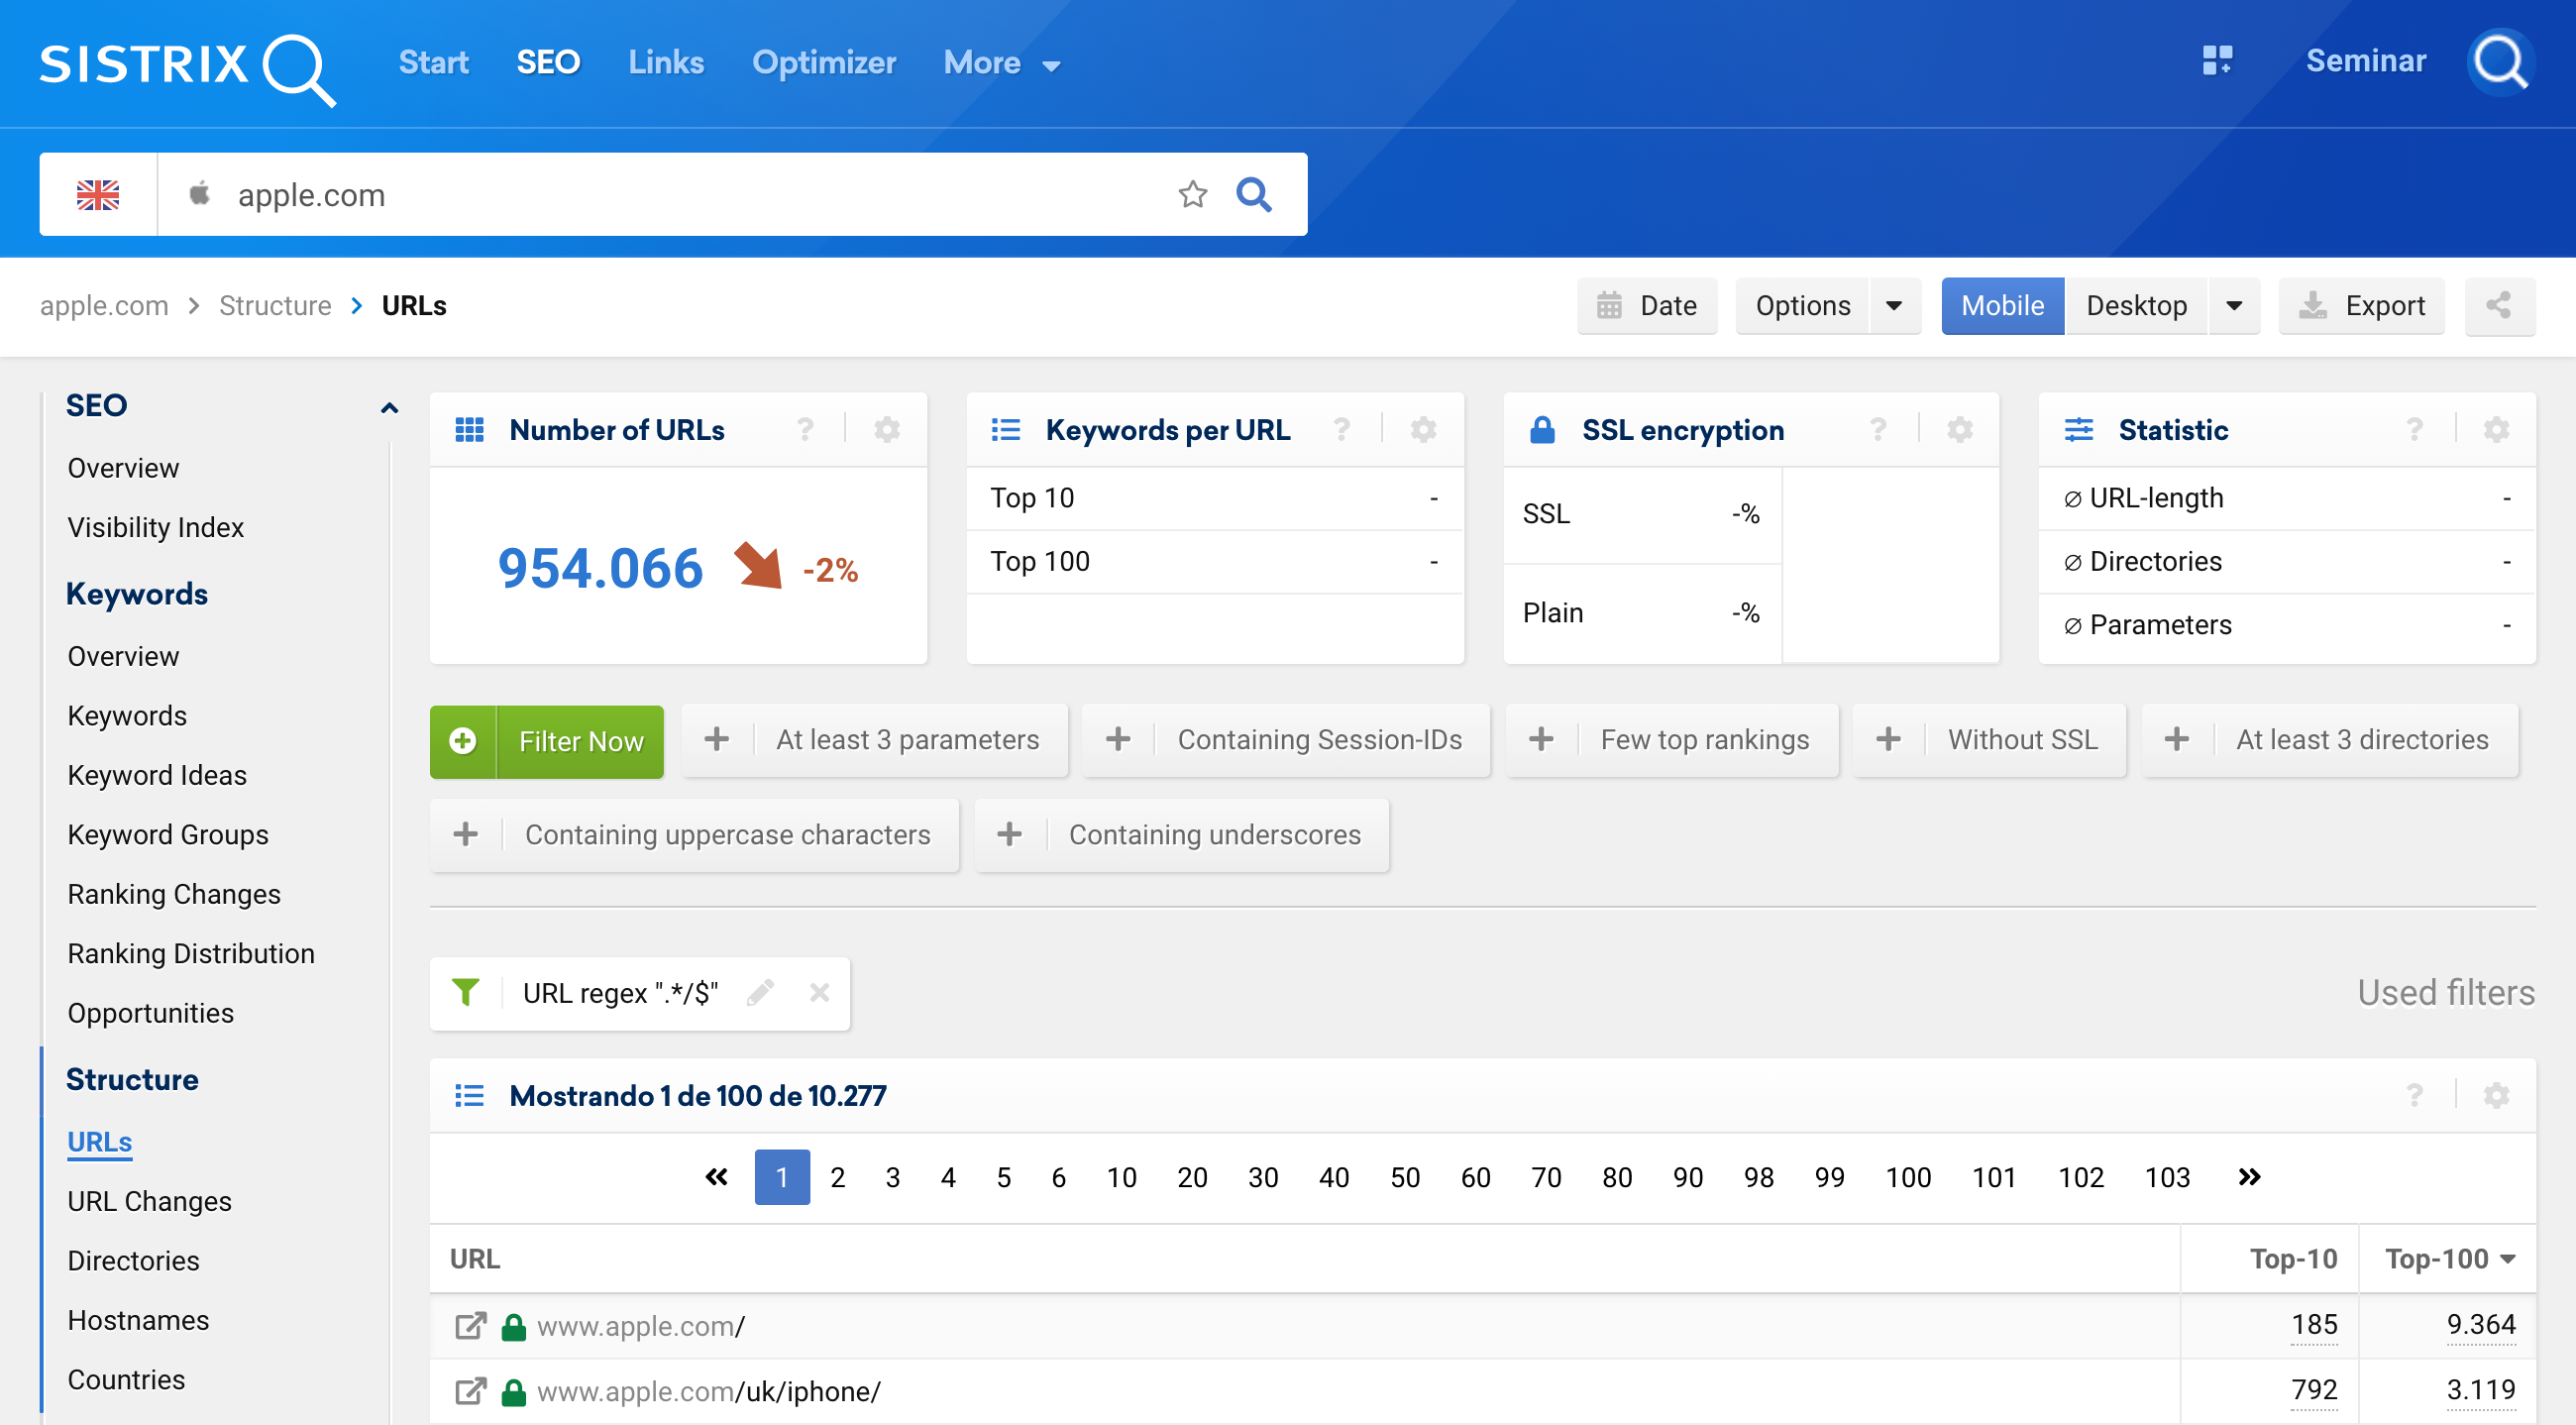Open the Options dropdown arrow
The image size is (2576, 1425).
point(1894,306)
